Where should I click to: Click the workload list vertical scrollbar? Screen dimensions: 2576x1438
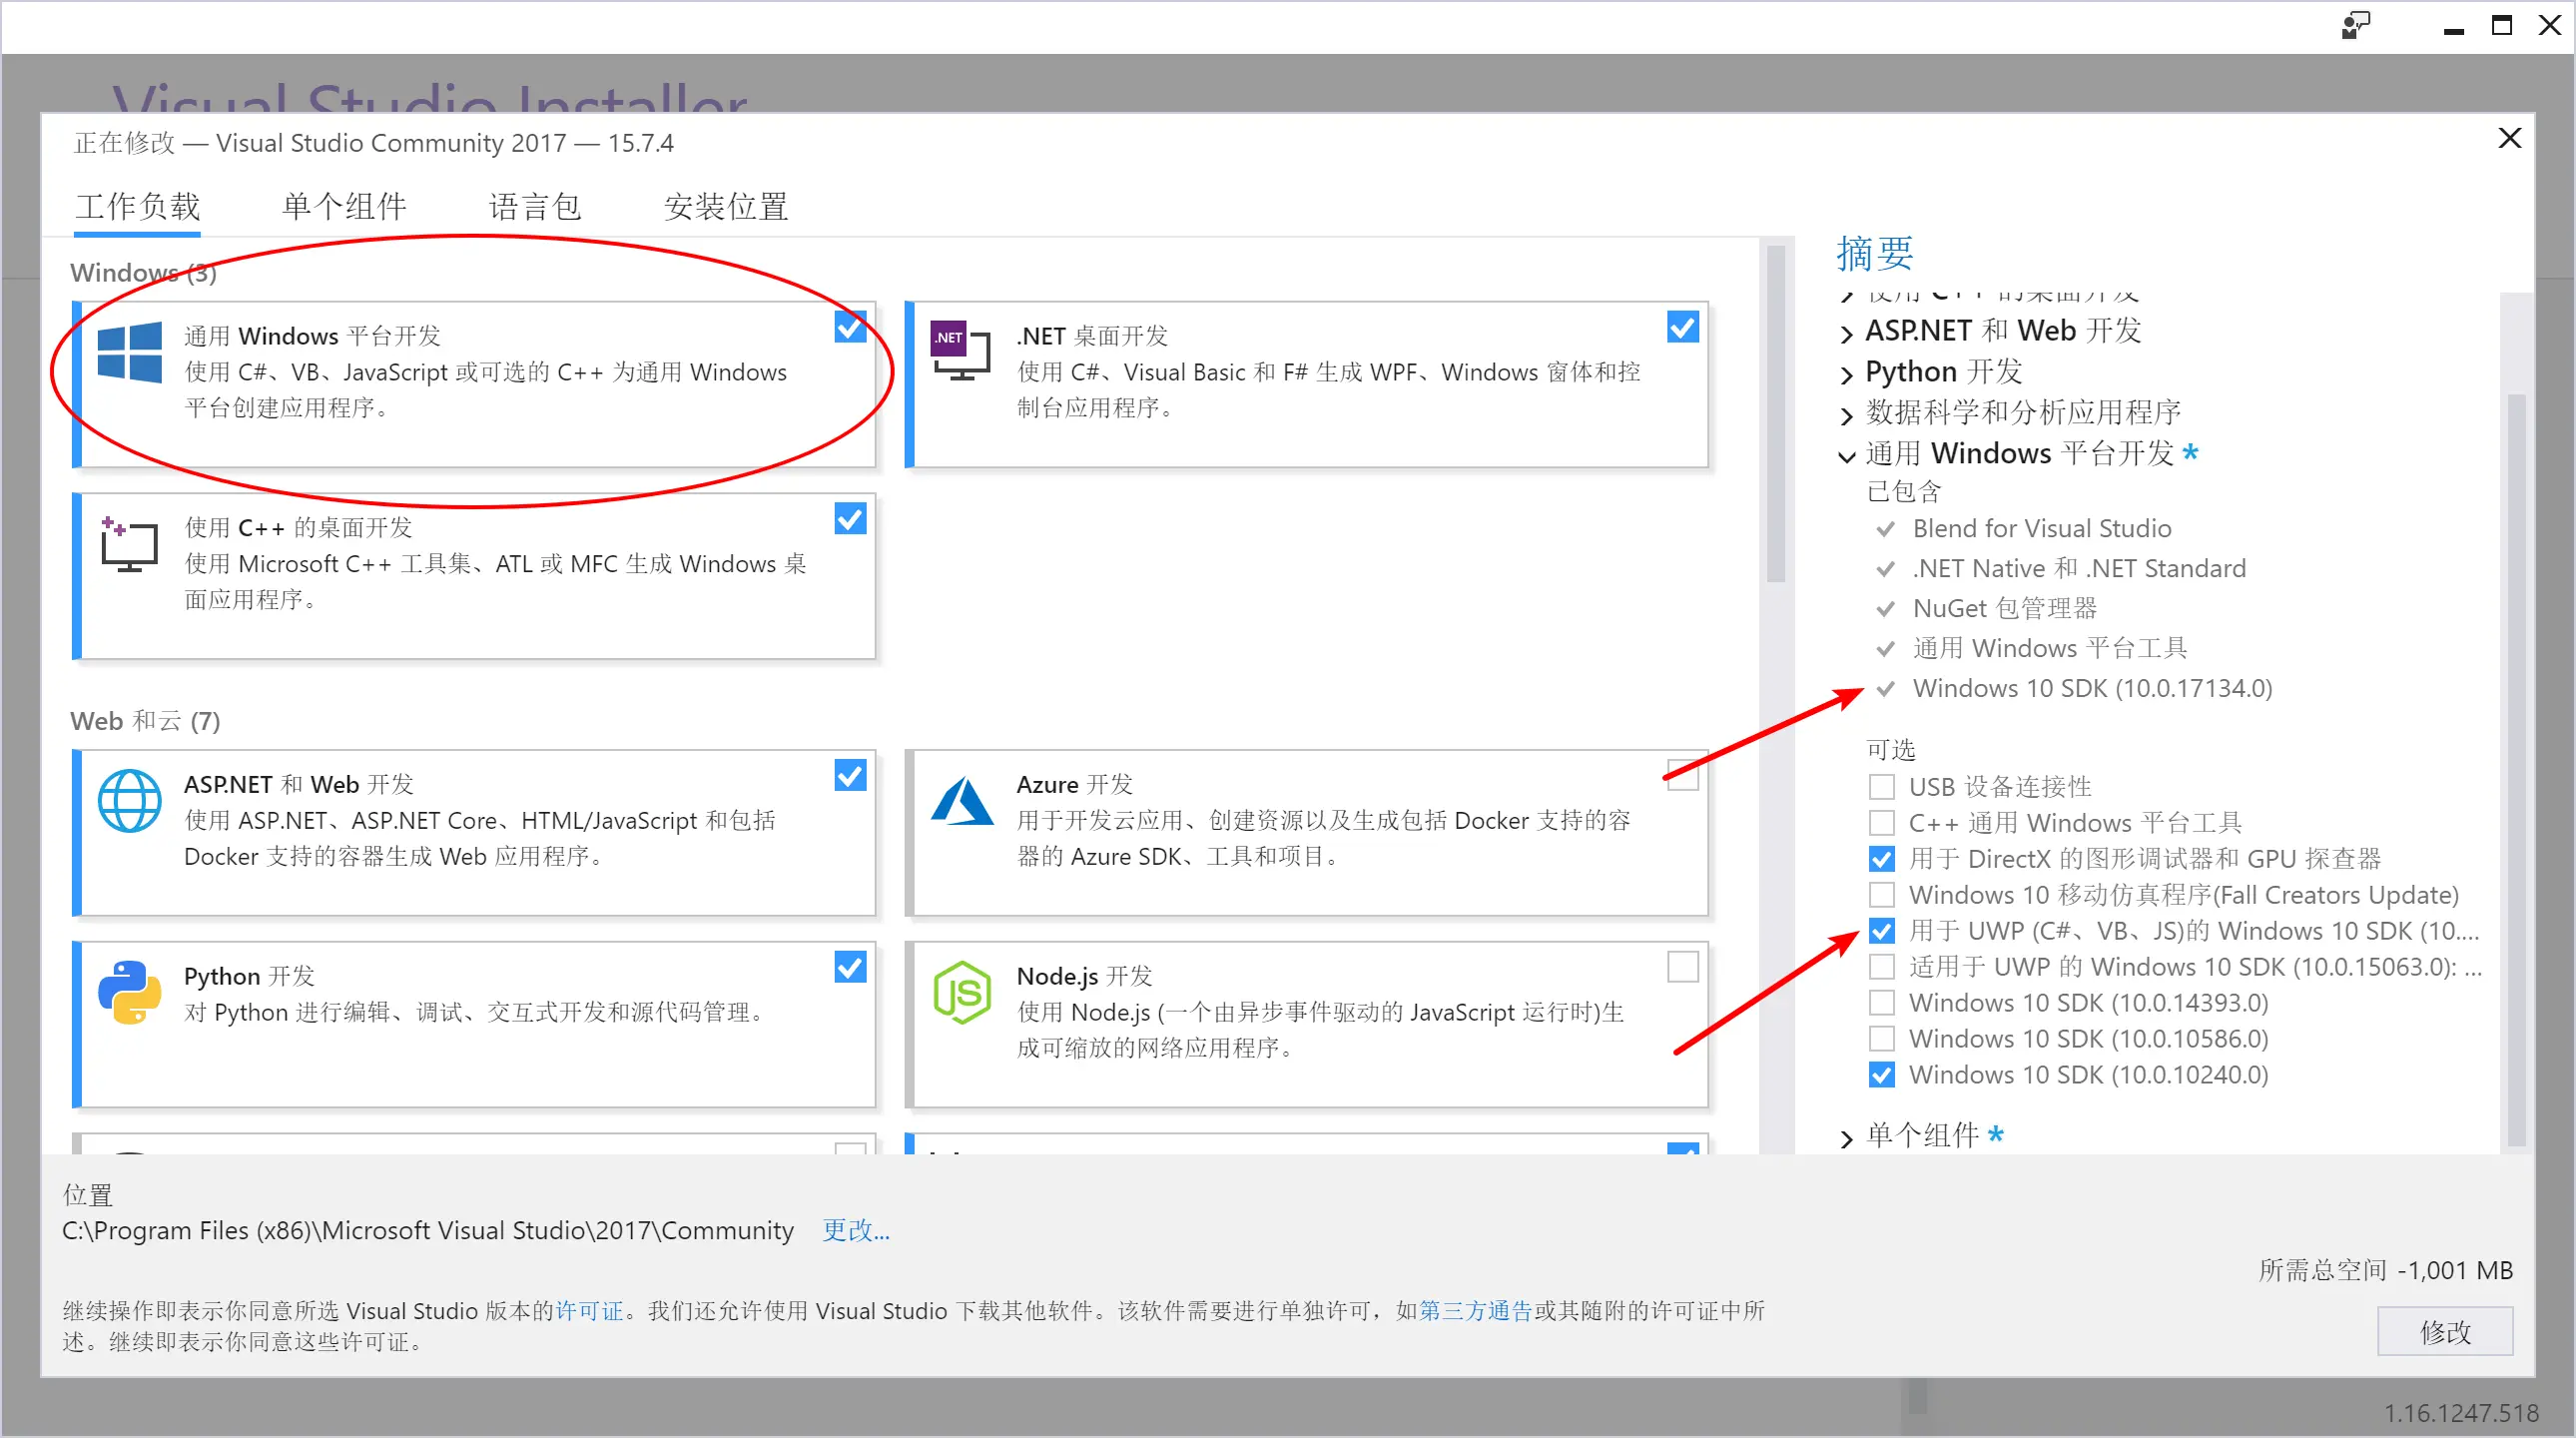[1775, 415]
